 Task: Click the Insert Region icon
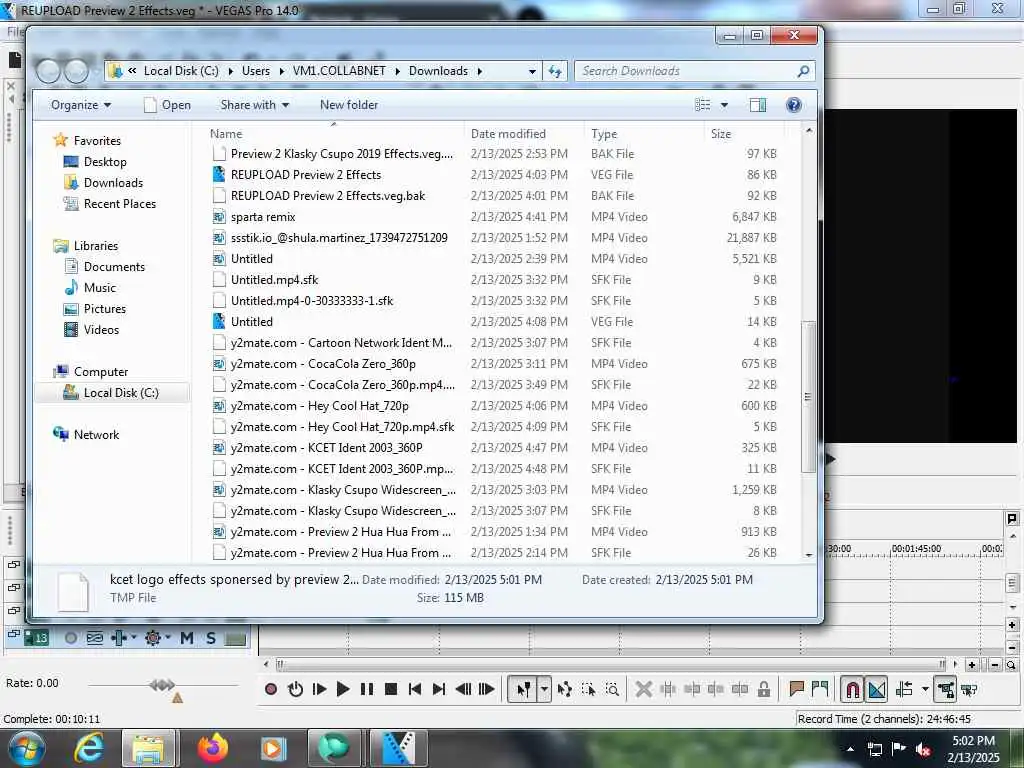820,688
